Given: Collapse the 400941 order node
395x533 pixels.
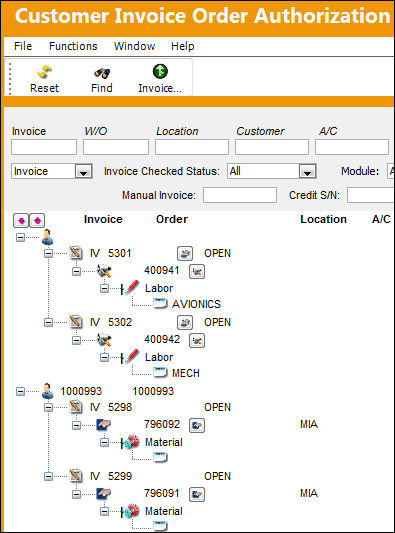Looking at the screenshot, I should pyautogui.click(x=76, y=271).
